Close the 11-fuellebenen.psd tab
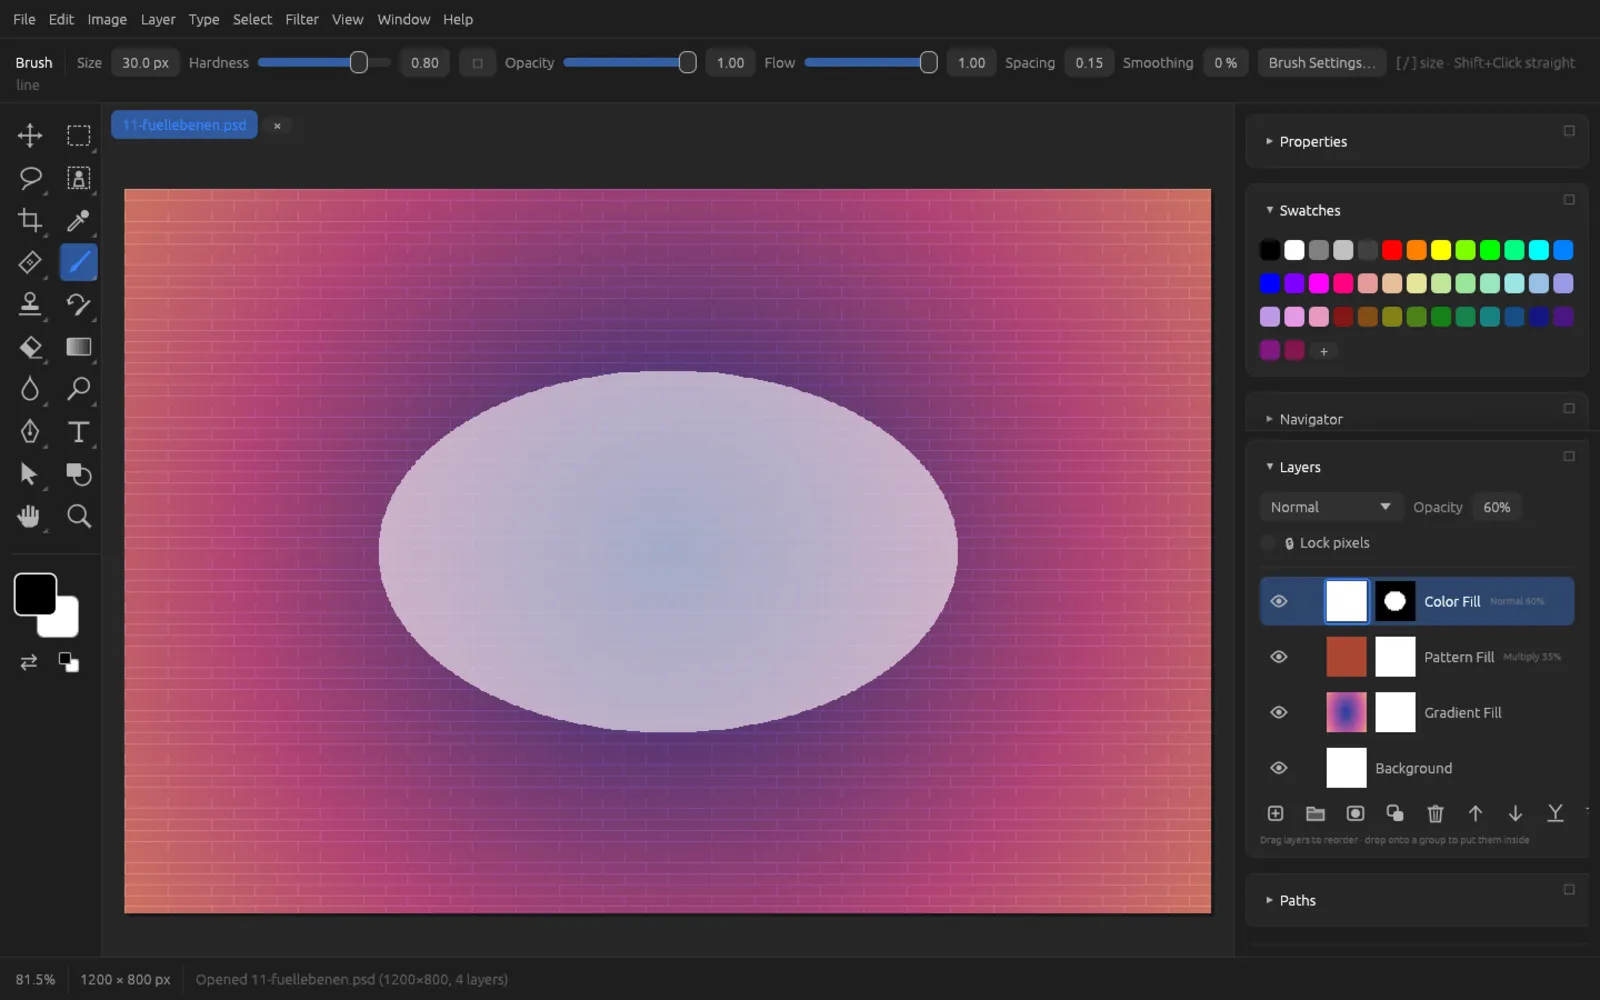The image size is (1600, 1000). click(x=277, y=125)
